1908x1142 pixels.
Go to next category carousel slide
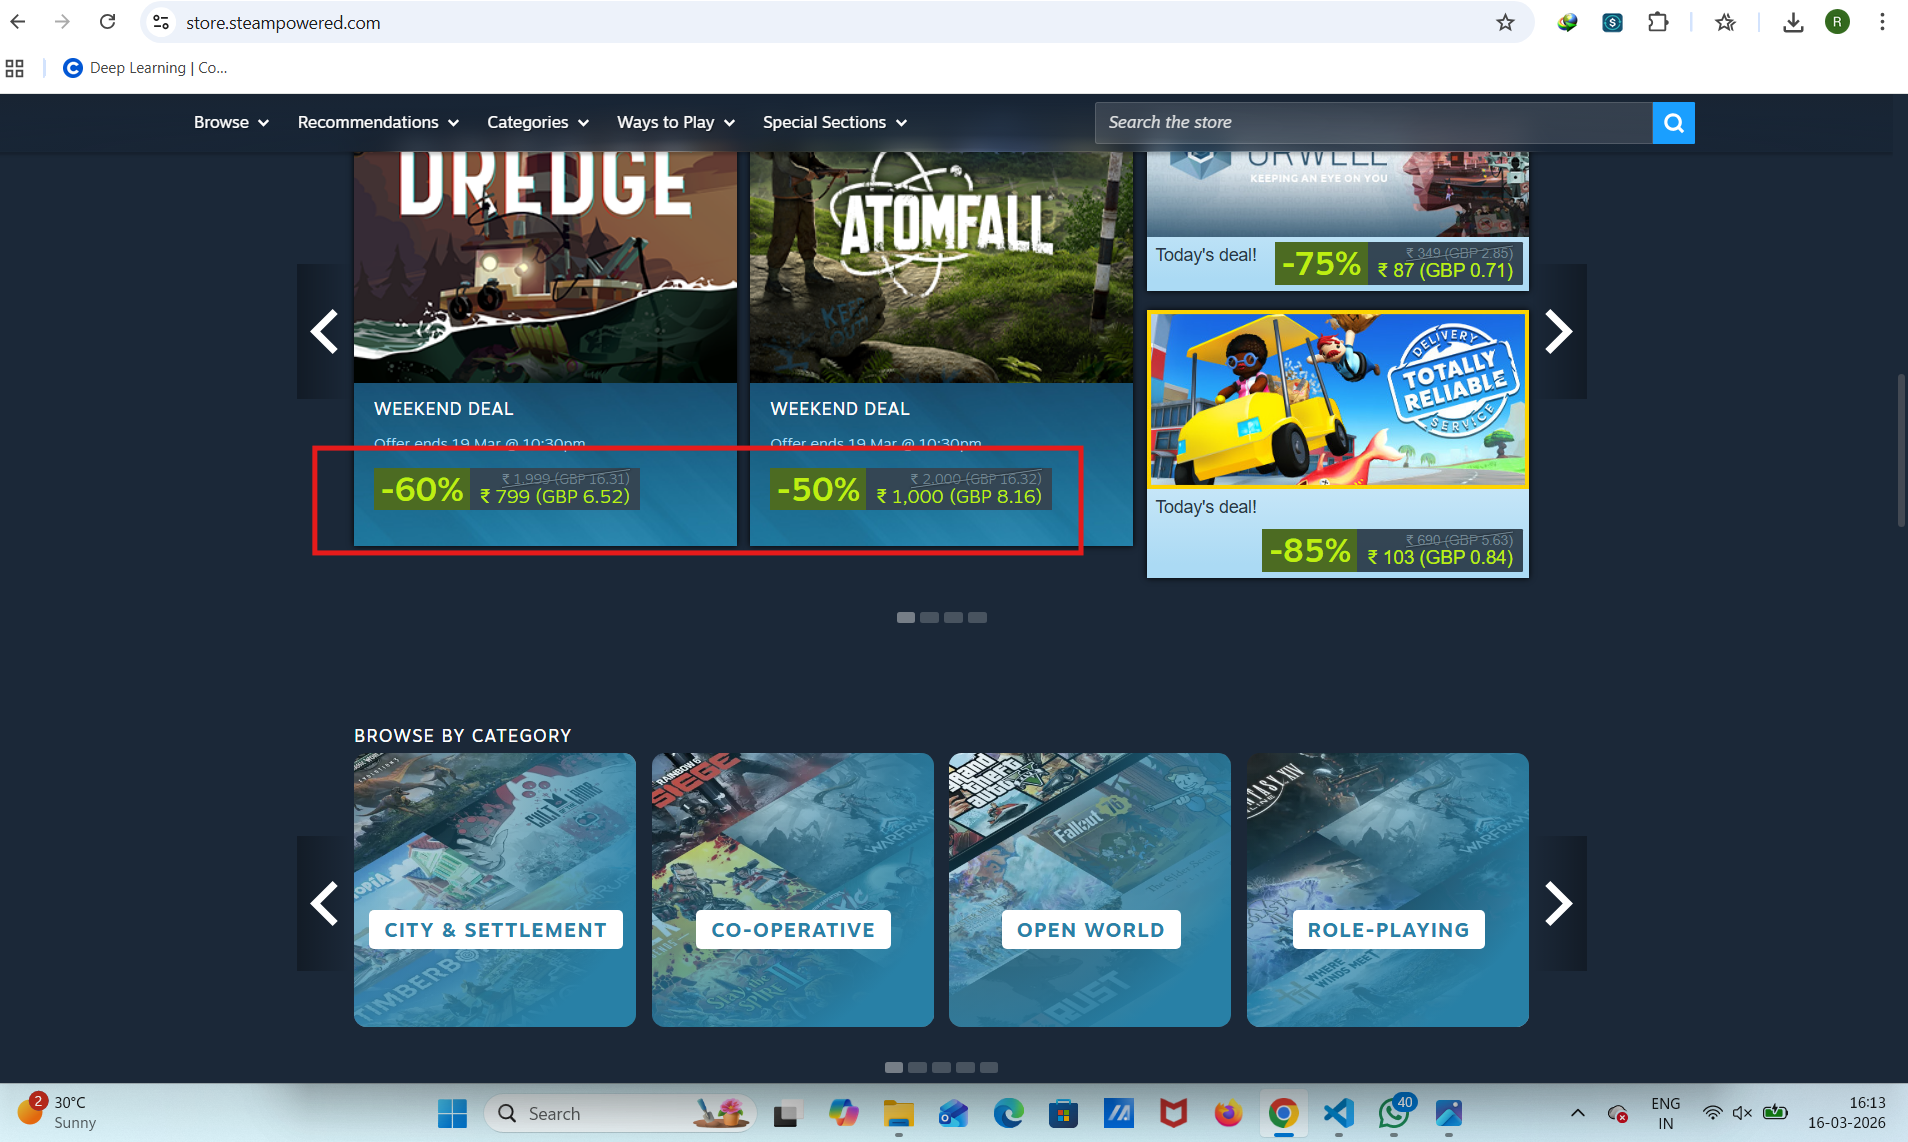[1559, 903]
